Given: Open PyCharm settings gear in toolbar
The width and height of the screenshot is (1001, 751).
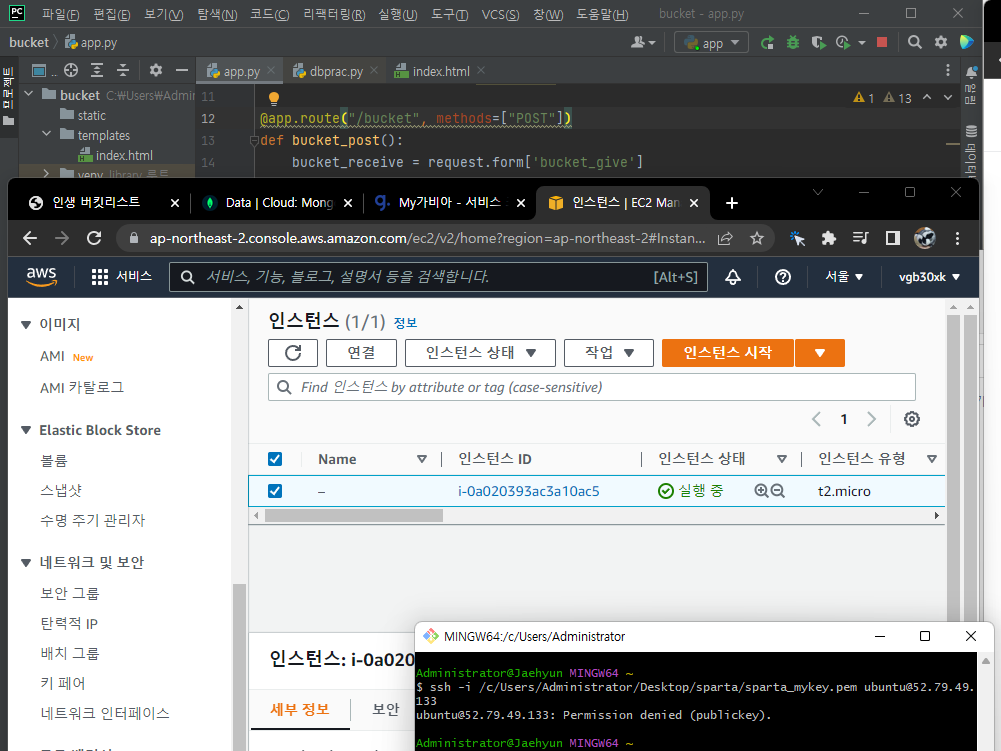Looking at the screenshot, I should (941, 42).
